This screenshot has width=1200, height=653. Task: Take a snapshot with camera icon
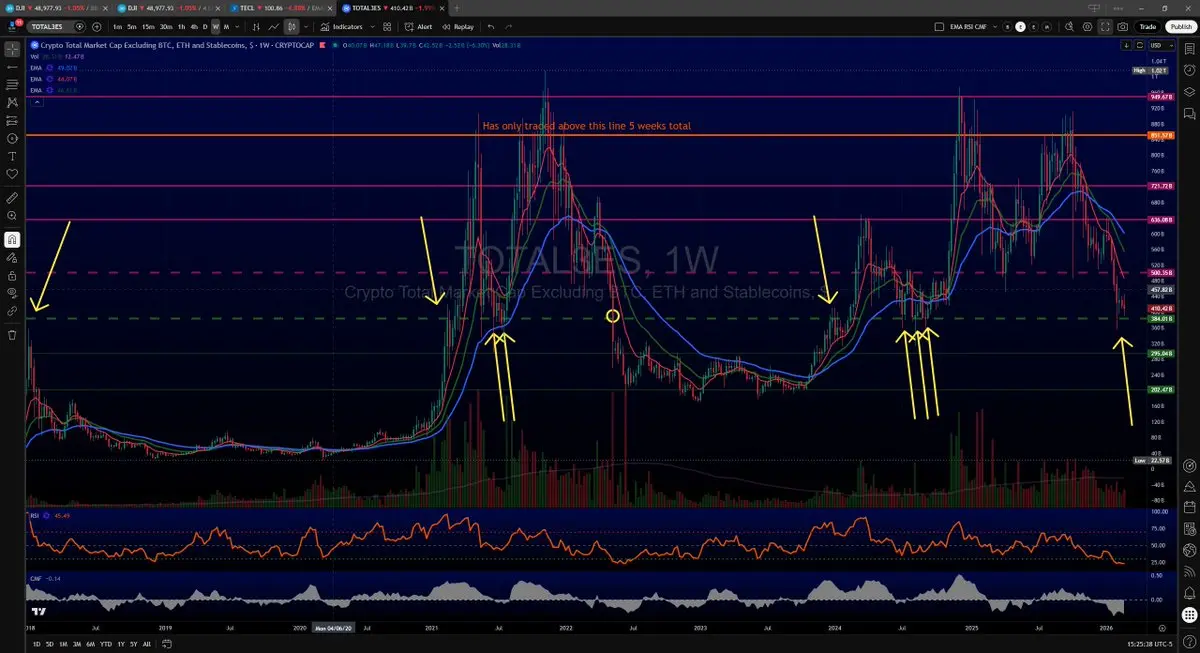[1123, 27]
